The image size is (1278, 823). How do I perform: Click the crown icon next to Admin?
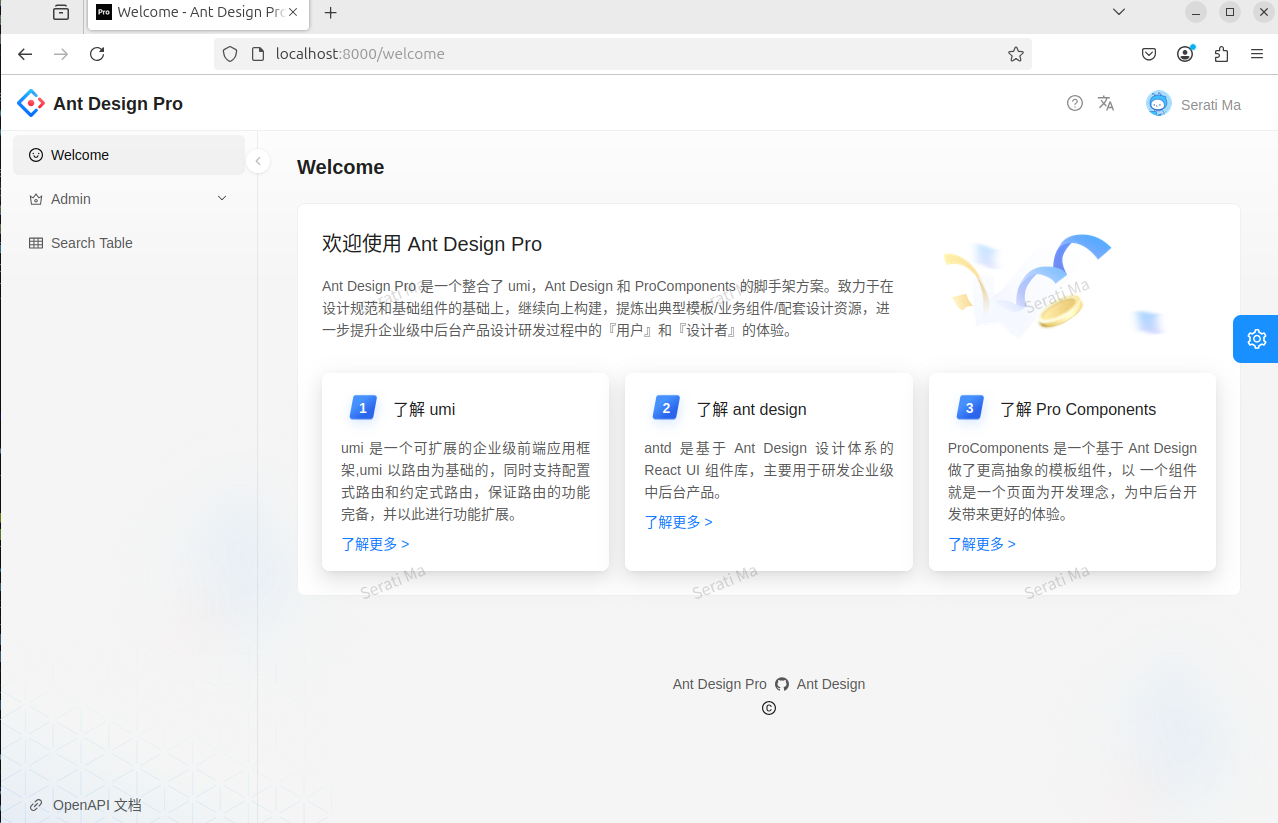(36, 199)
